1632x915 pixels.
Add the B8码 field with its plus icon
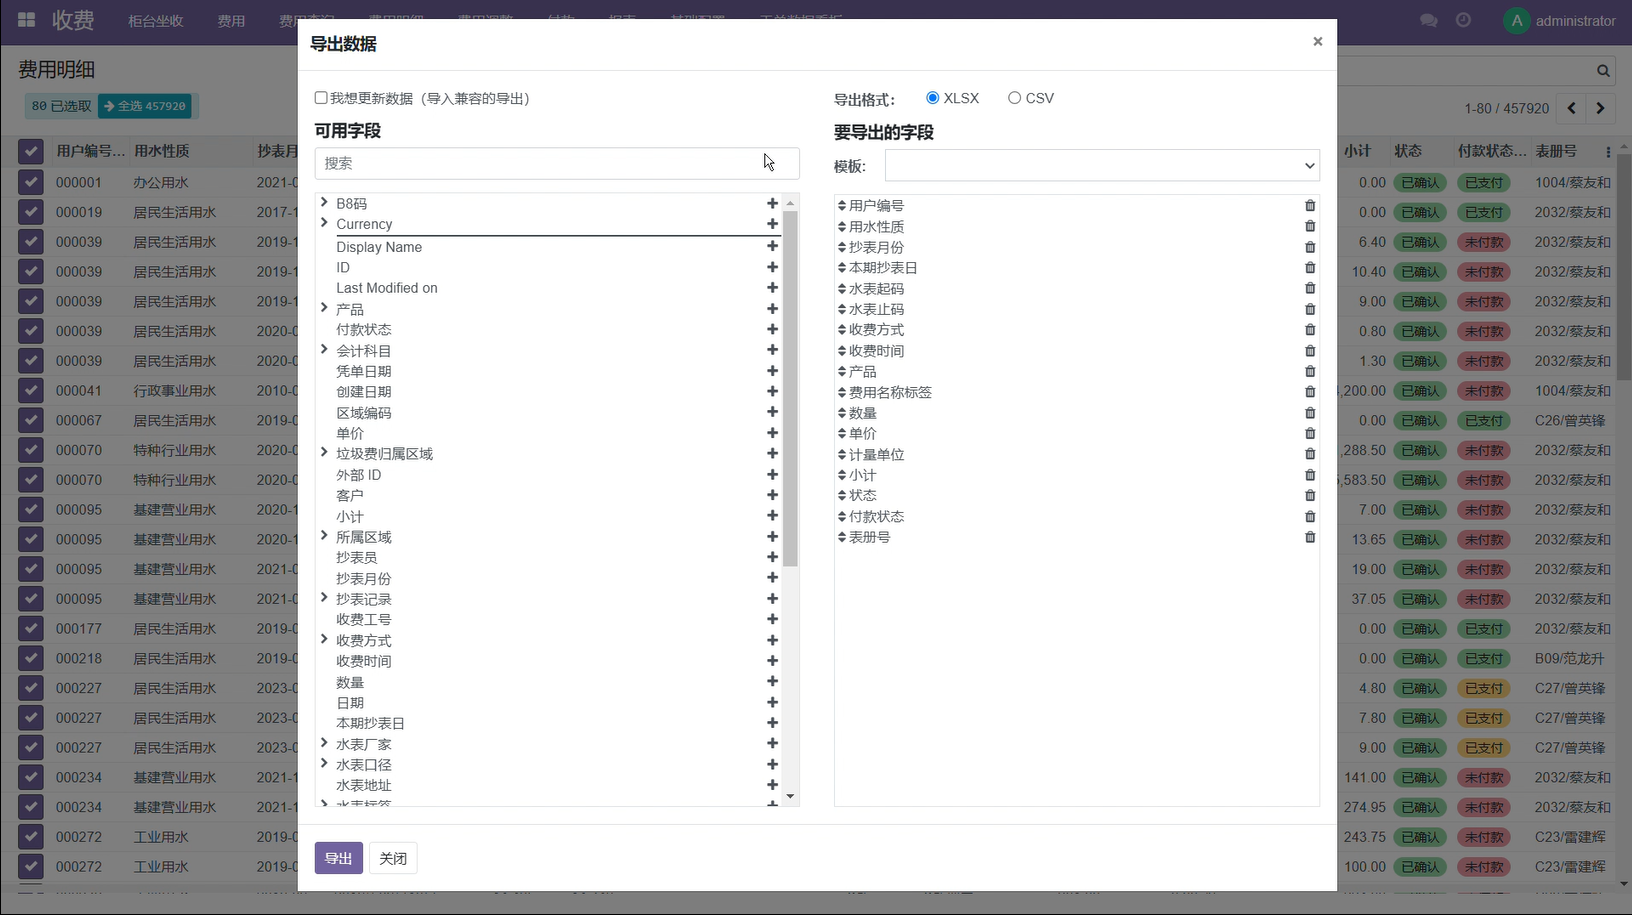(772, 203)
